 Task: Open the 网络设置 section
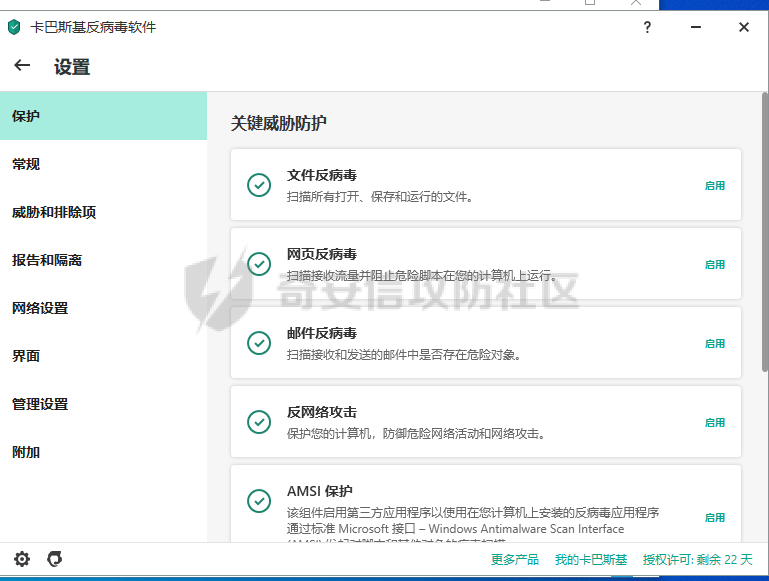(x=40, y=308)
